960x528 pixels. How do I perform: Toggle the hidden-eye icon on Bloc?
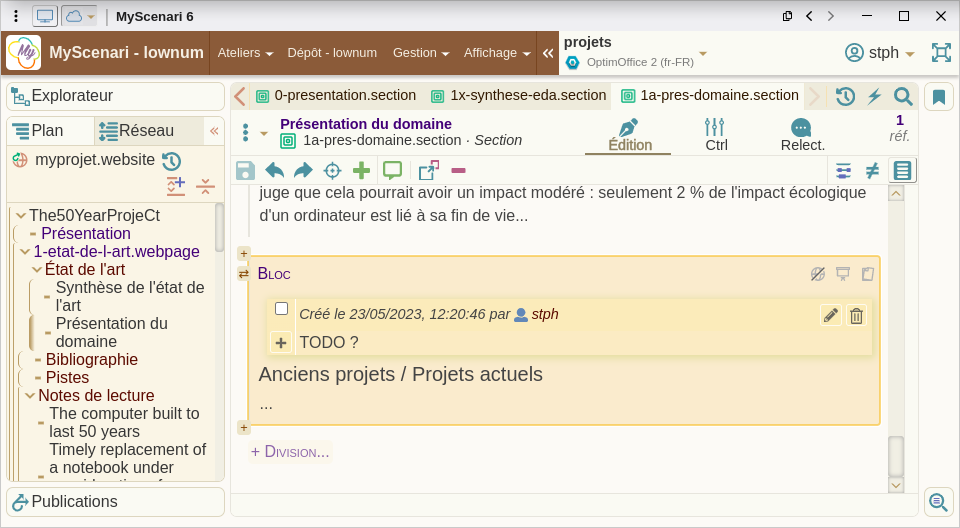click(817, 274)
